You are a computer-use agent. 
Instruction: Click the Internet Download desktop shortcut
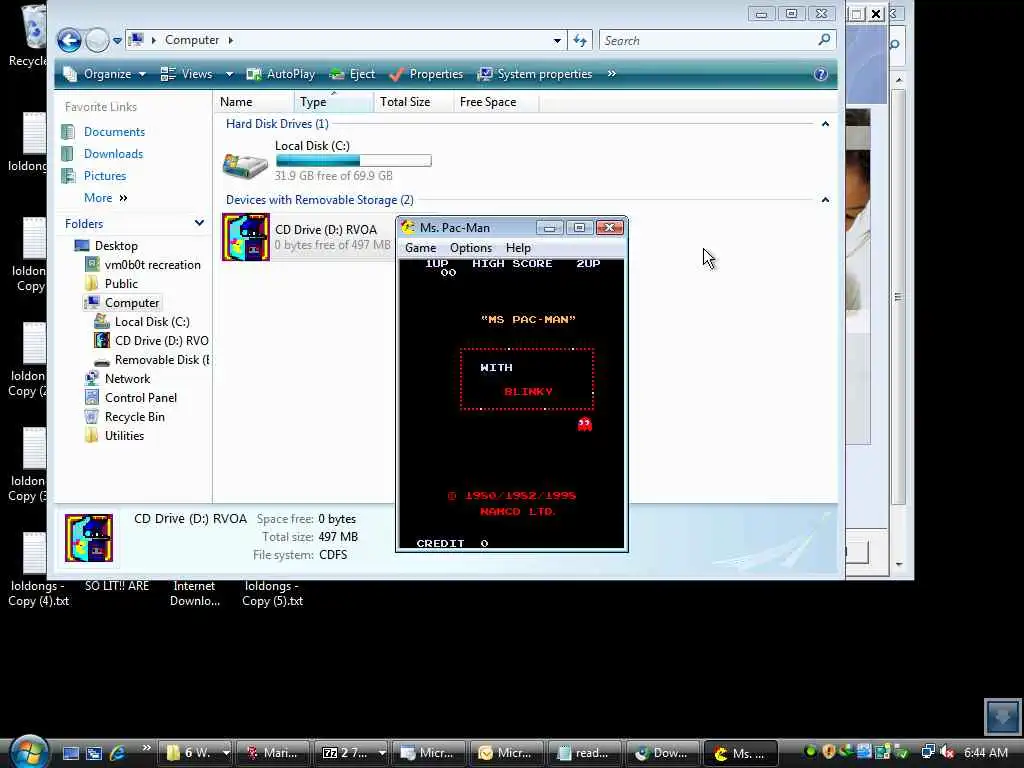click(x=195, y=593)
